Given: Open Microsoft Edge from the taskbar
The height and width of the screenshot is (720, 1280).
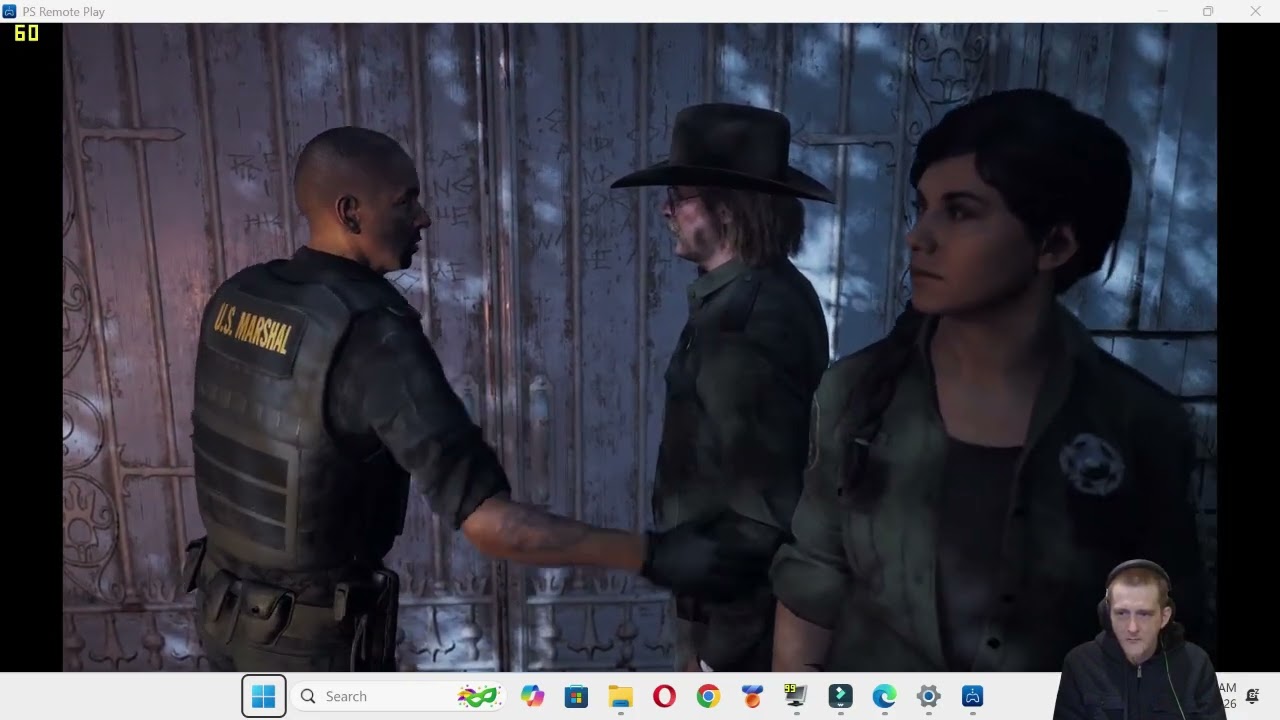Looking at the screenshot, I should pos(884,696).
